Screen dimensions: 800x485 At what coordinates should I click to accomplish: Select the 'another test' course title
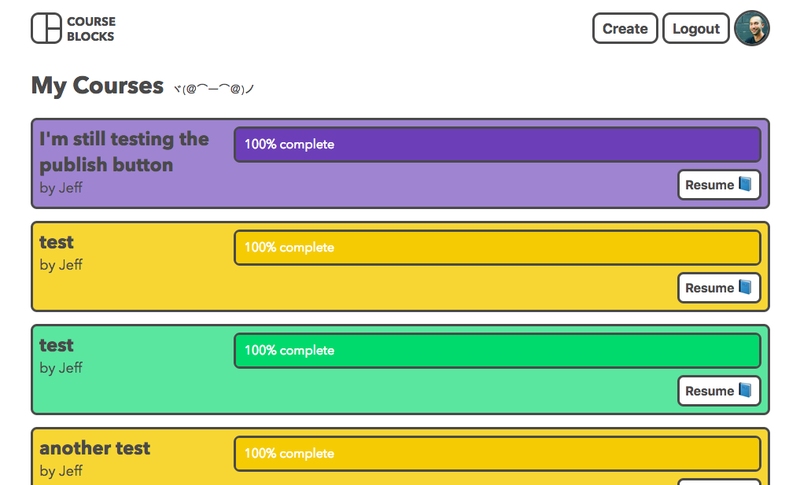click(95, 448)
